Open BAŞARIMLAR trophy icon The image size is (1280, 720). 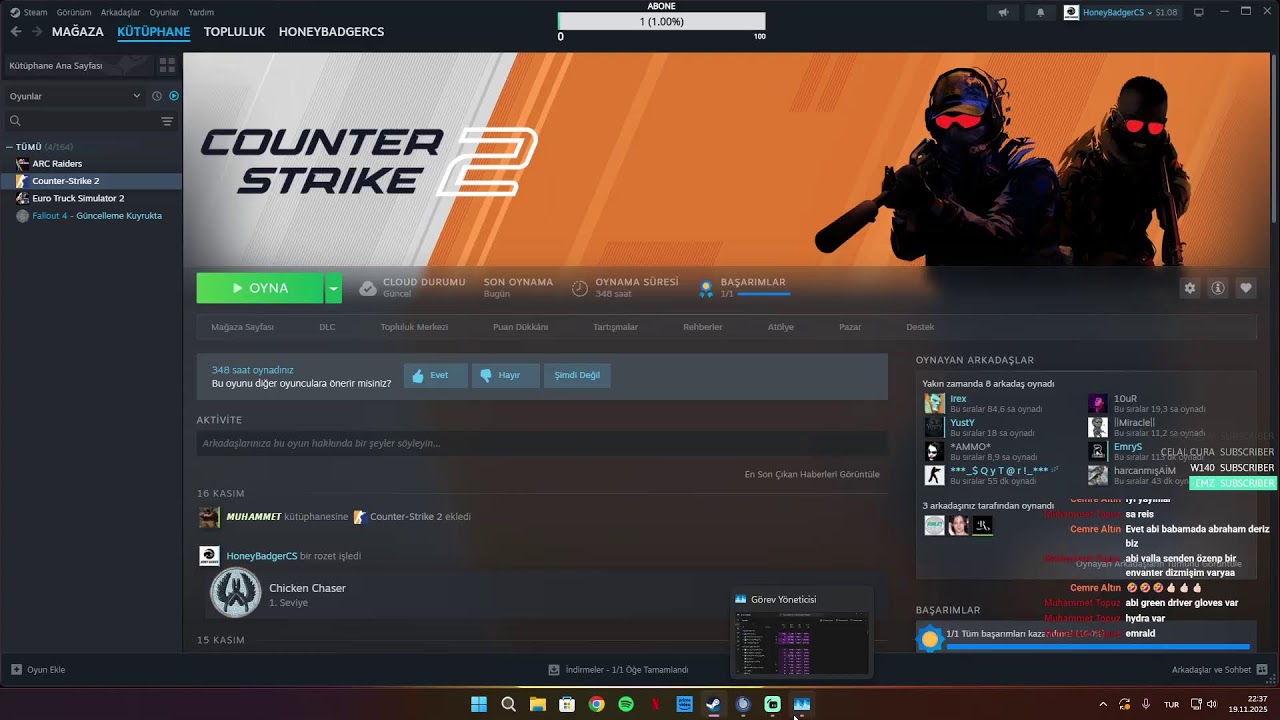(706, 288)
